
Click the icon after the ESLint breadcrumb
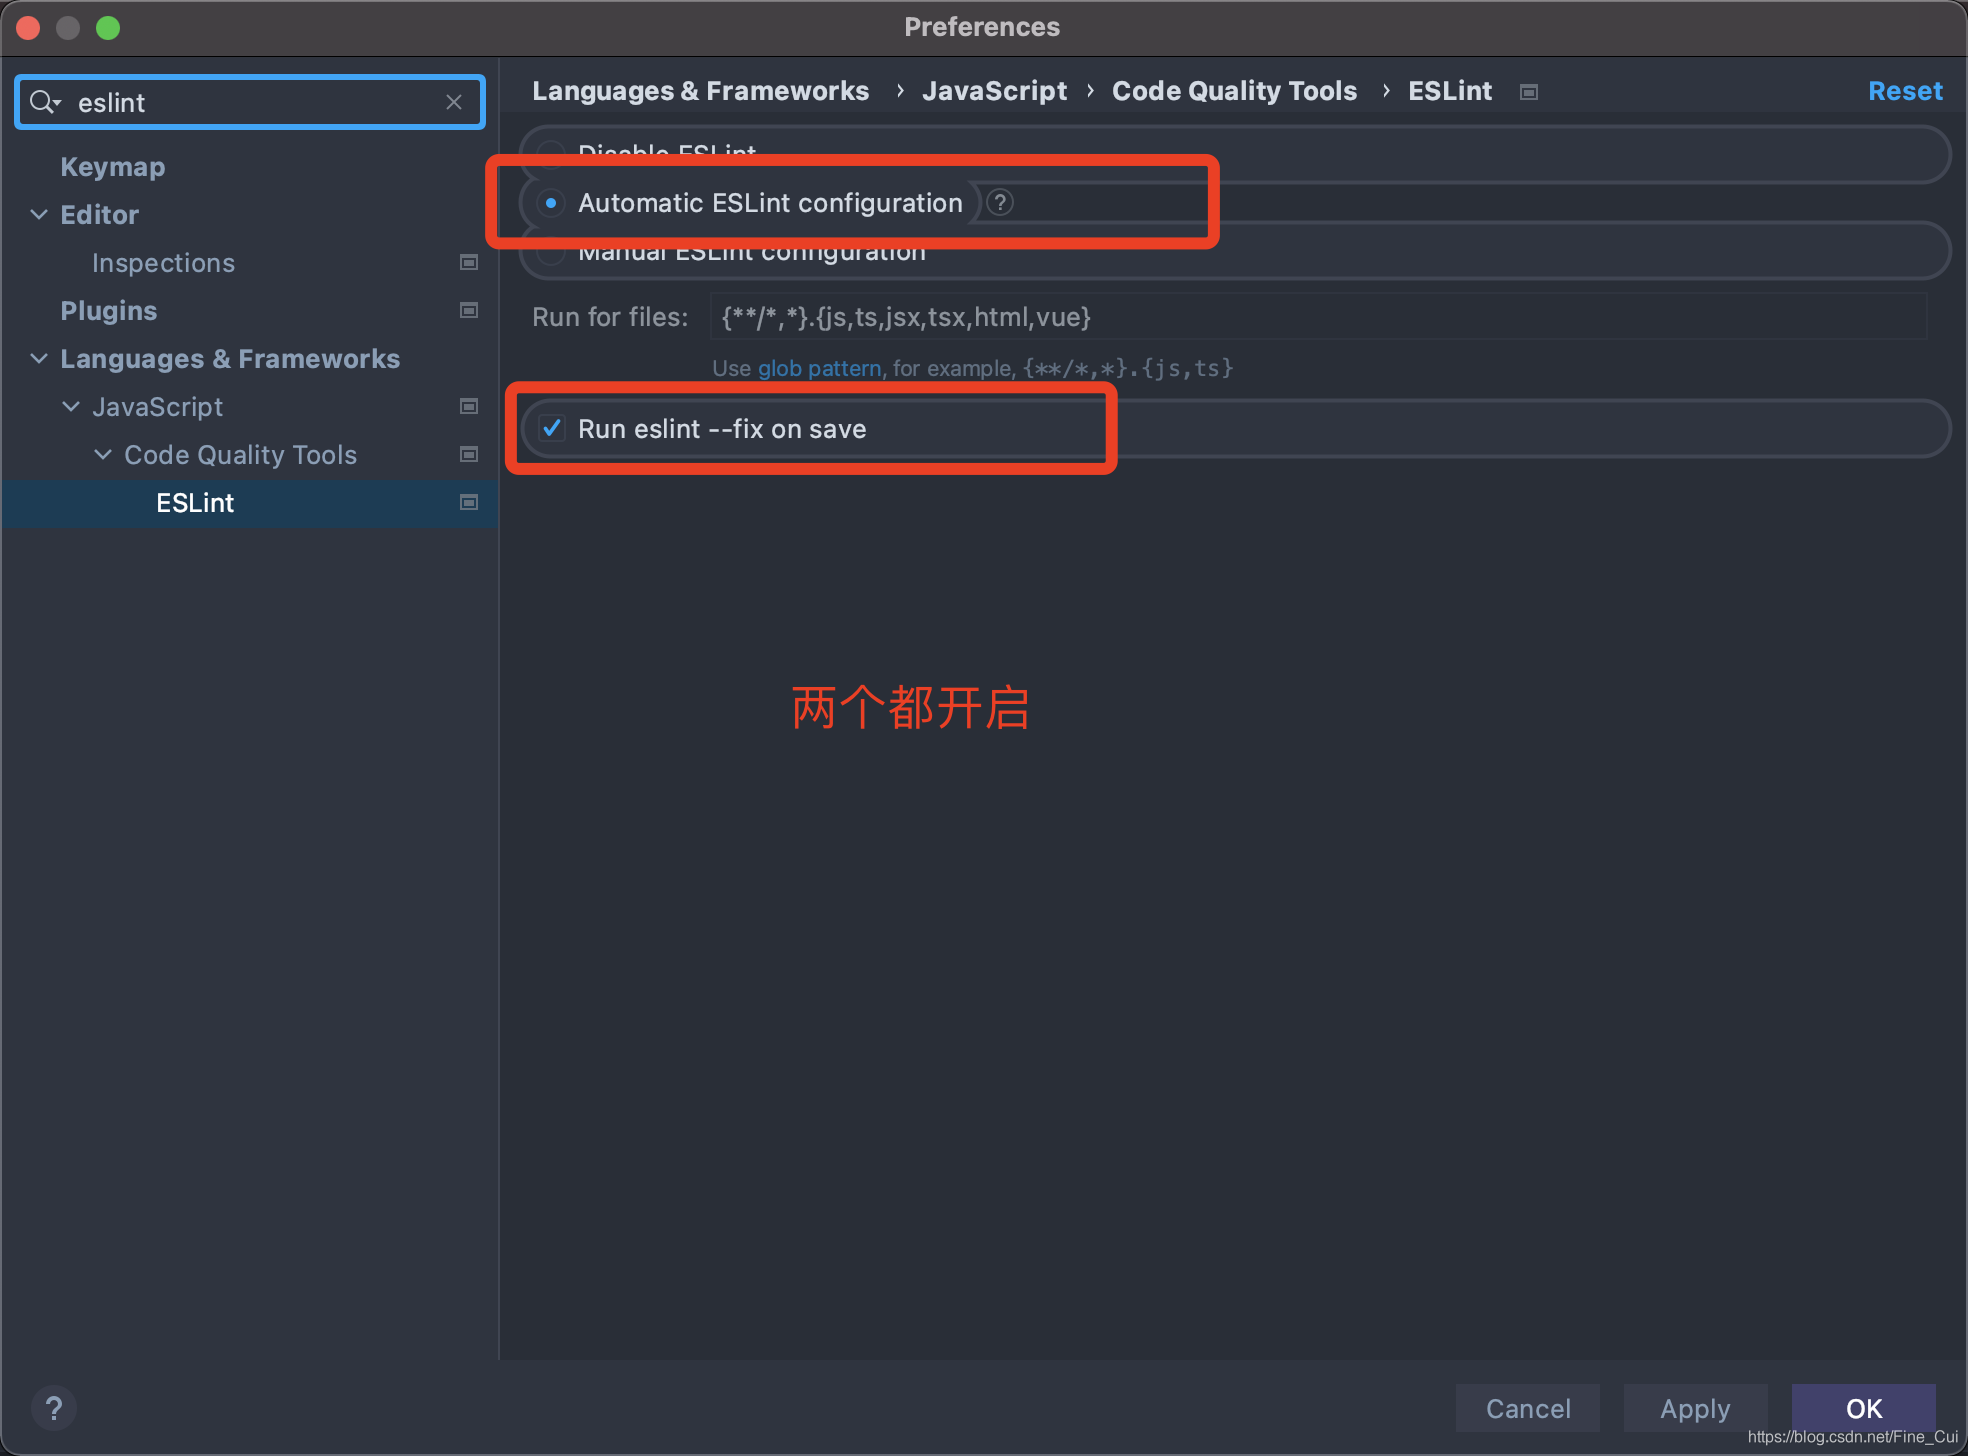(1528, 91)
